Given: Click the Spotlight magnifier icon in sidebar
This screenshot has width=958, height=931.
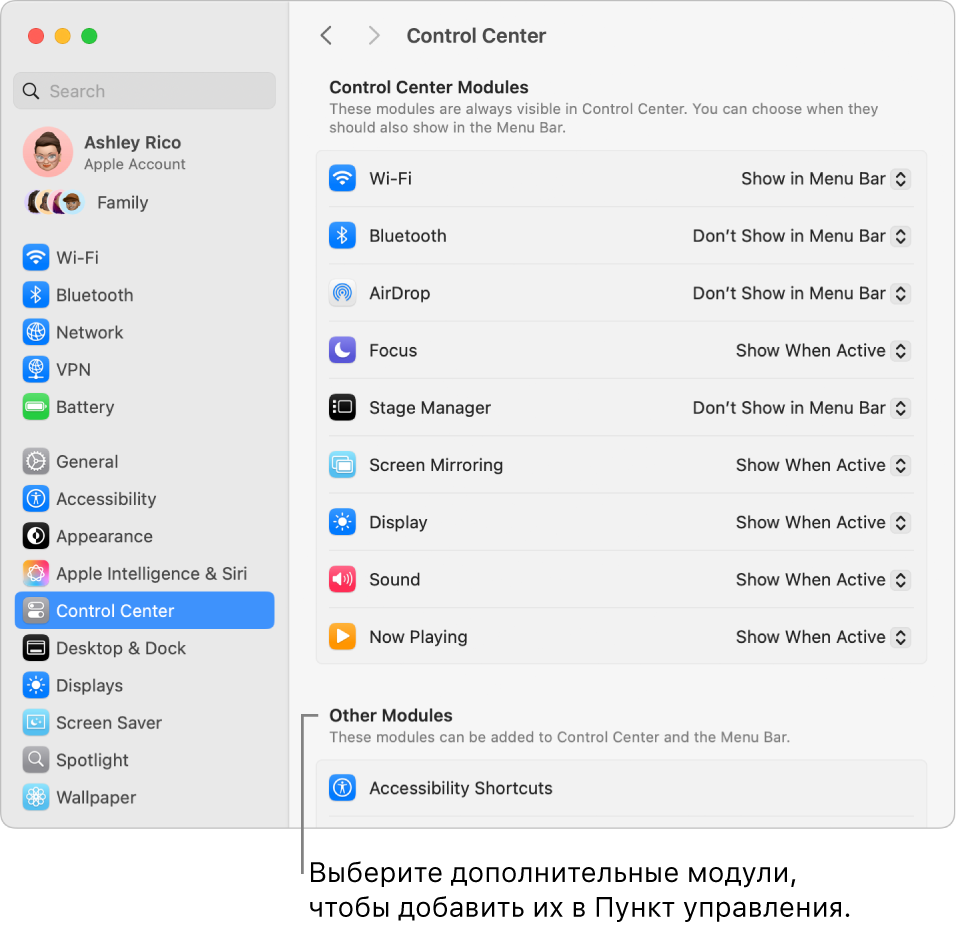Looking at the screenshot, I should pos(36,760).
